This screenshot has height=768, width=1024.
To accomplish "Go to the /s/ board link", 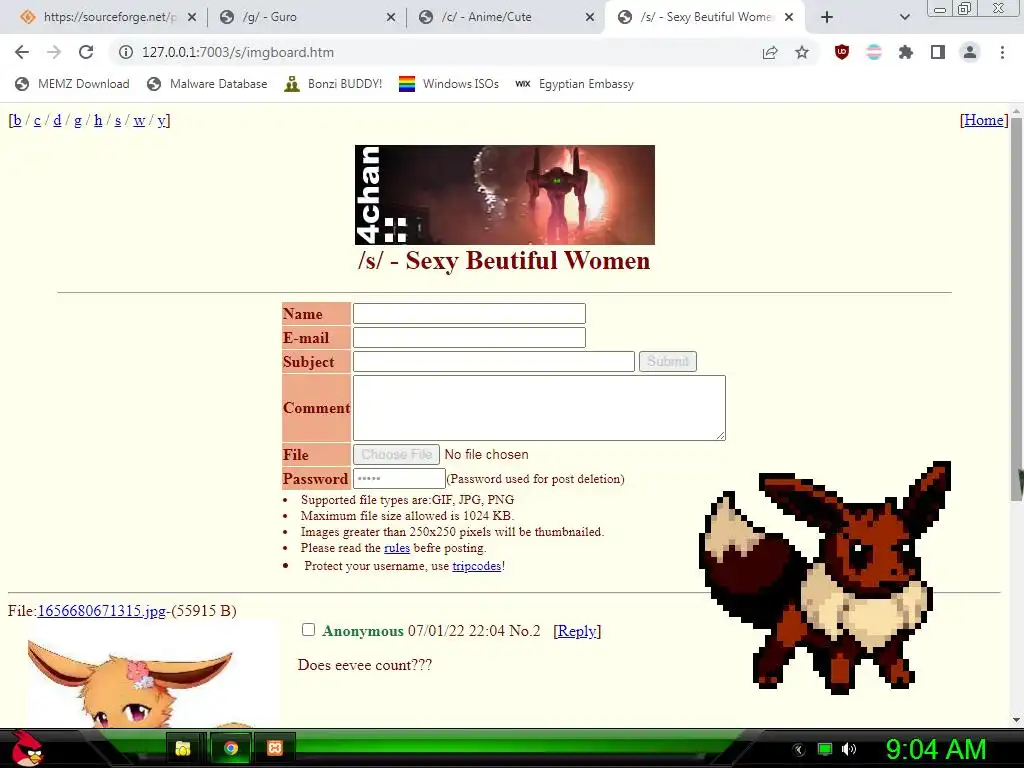I will click(118, 120).
